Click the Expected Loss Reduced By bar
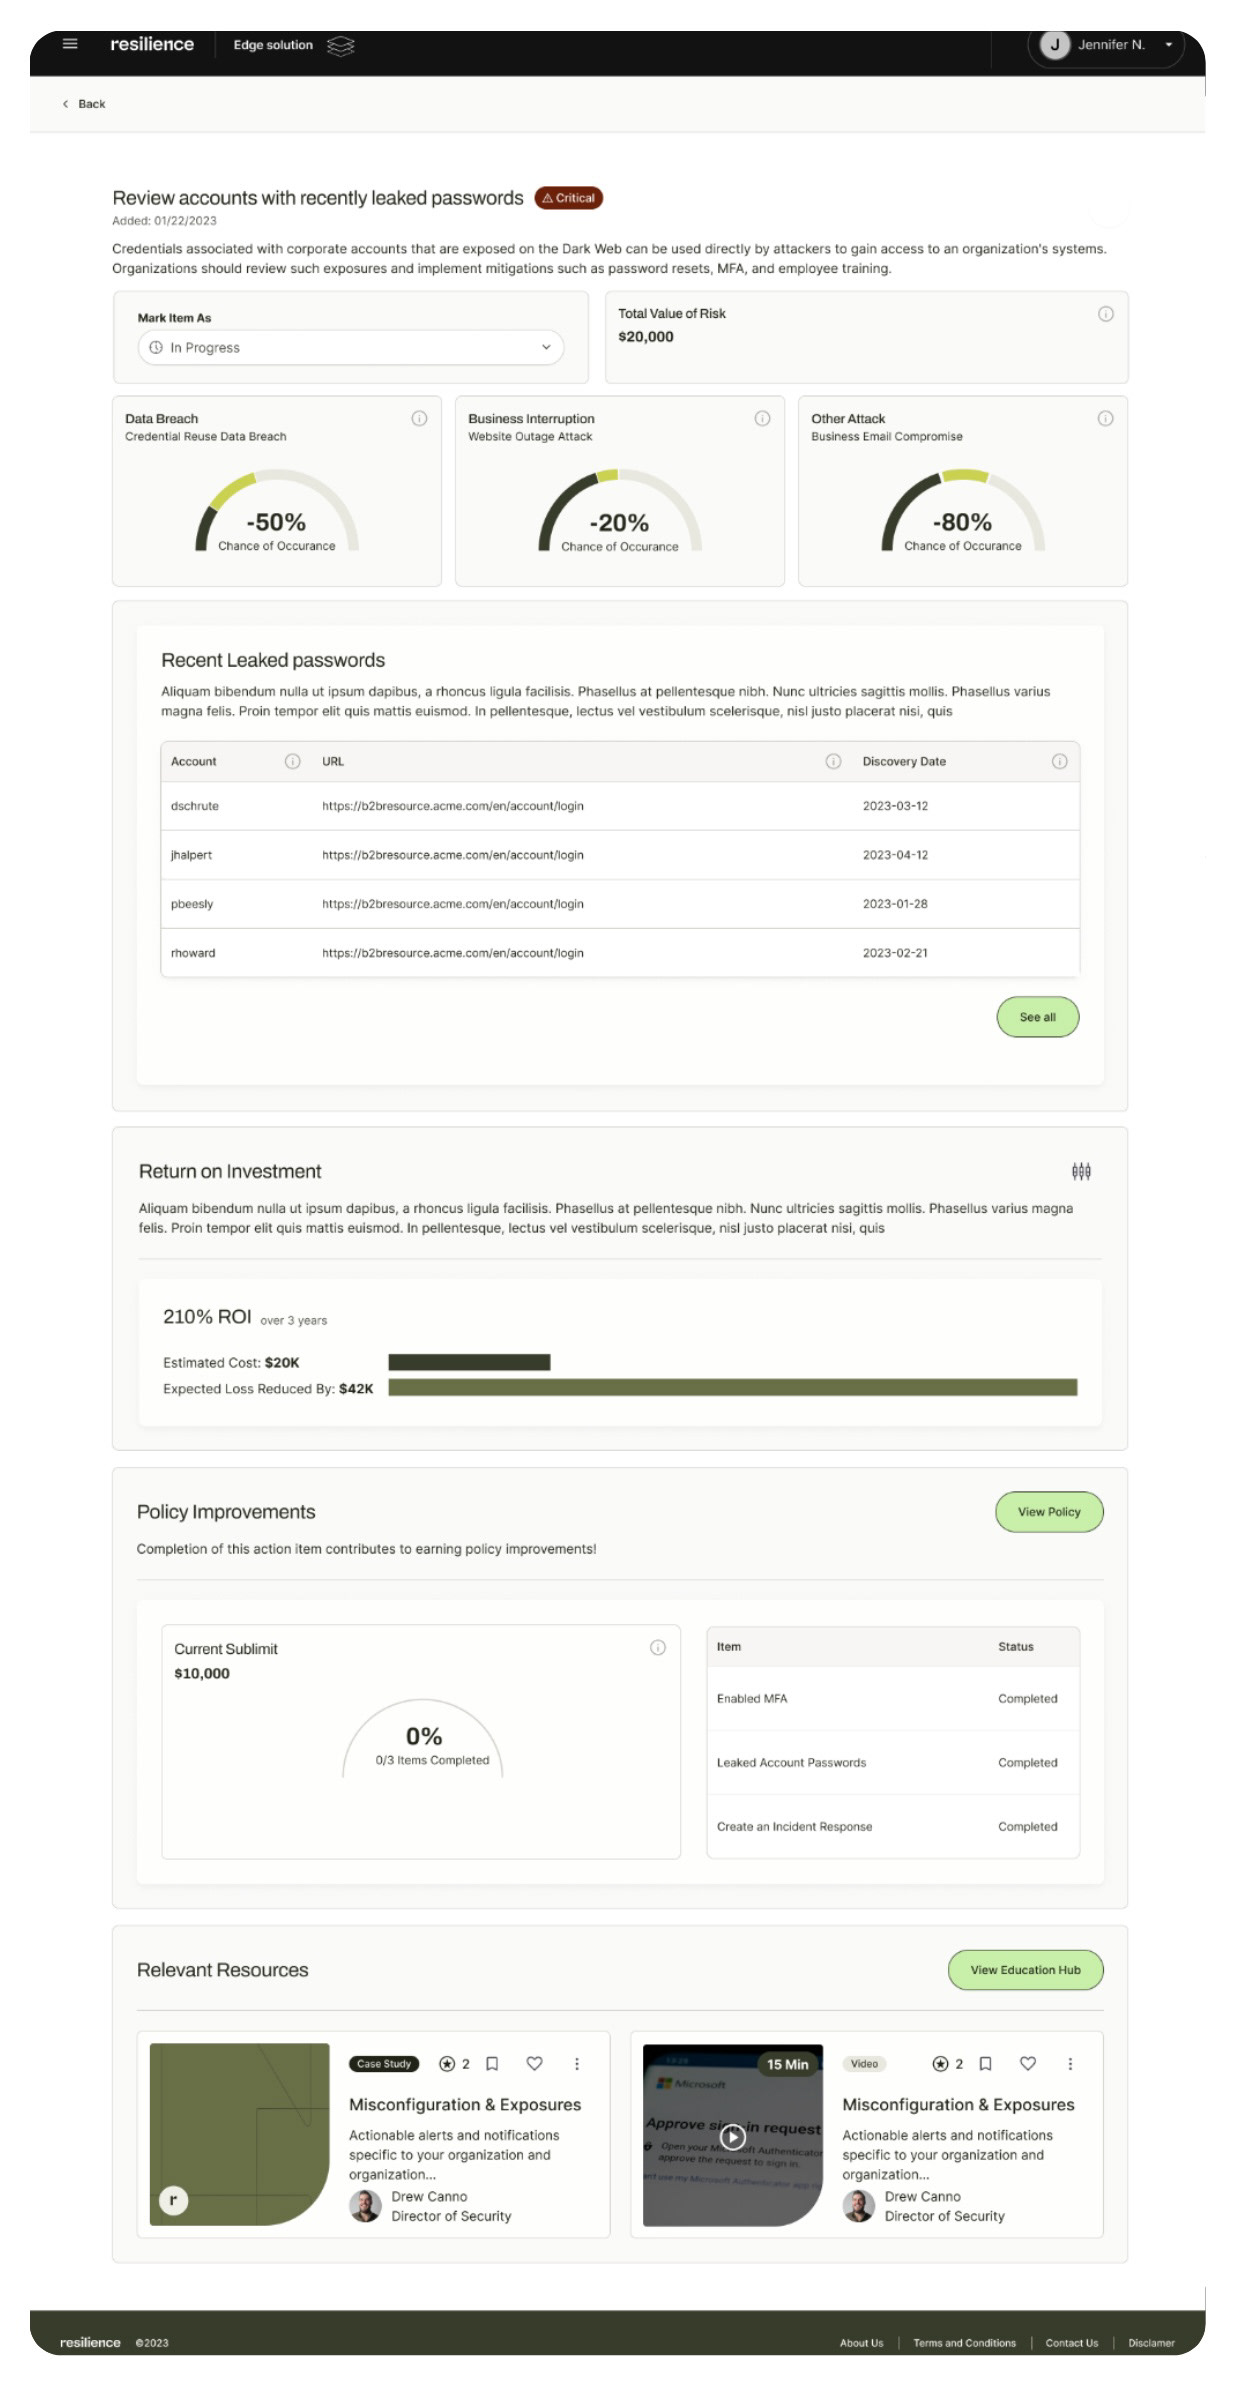This screenshot has width=1248, height=2386. [732, 1387]
